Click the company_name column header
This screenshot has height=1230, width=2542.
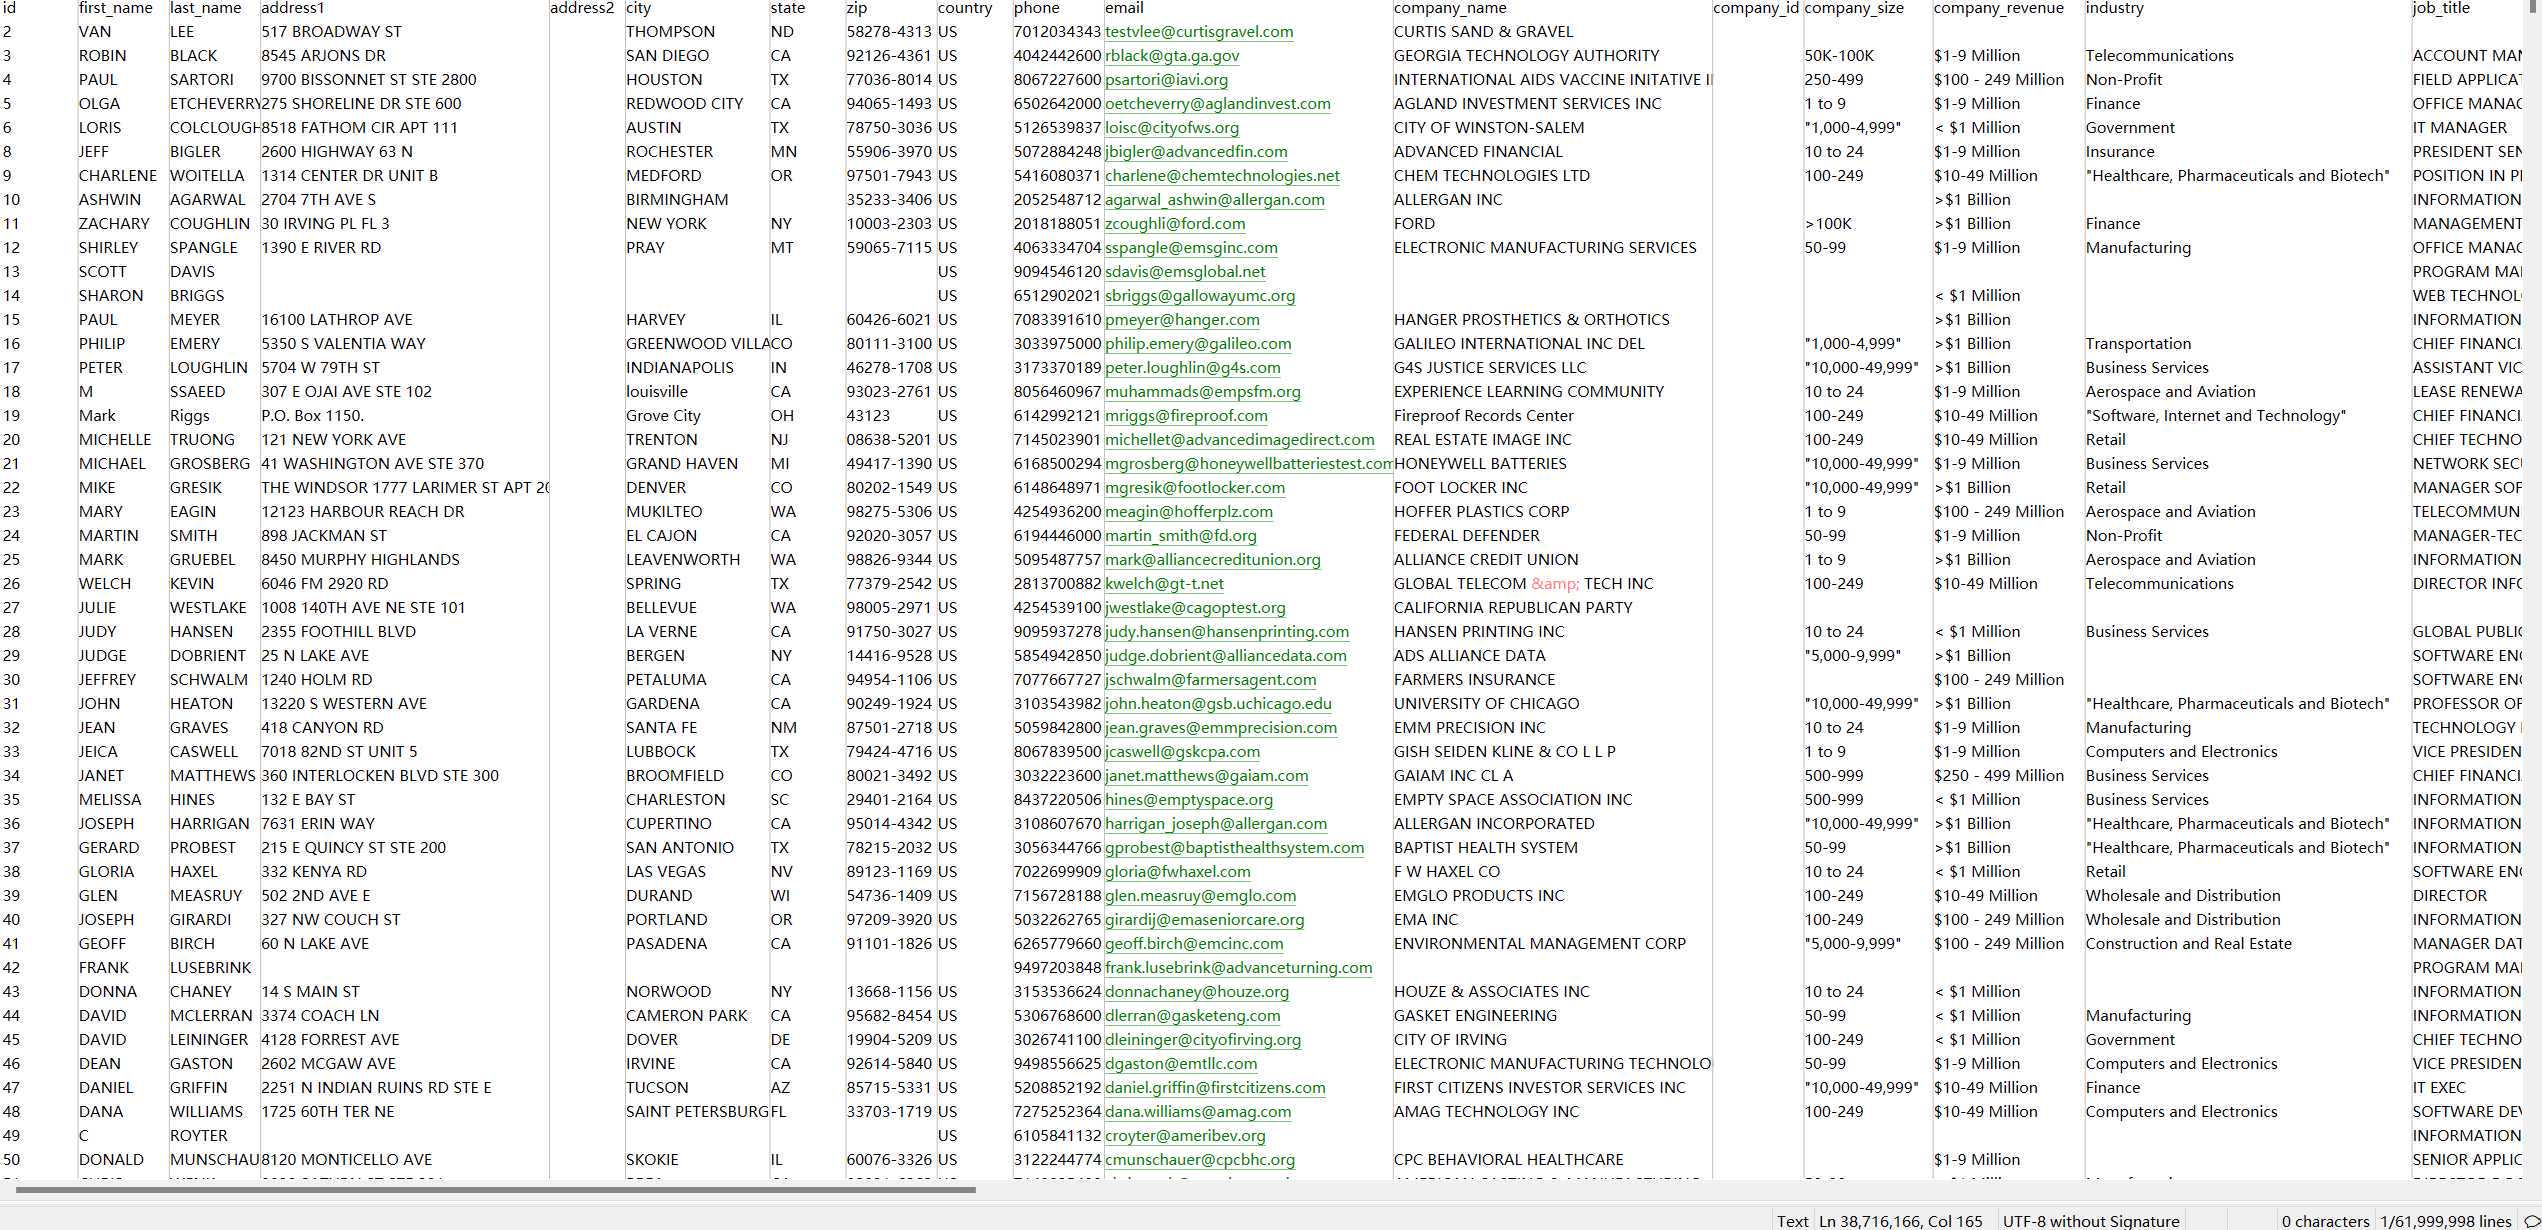(x=1450, y=8)
